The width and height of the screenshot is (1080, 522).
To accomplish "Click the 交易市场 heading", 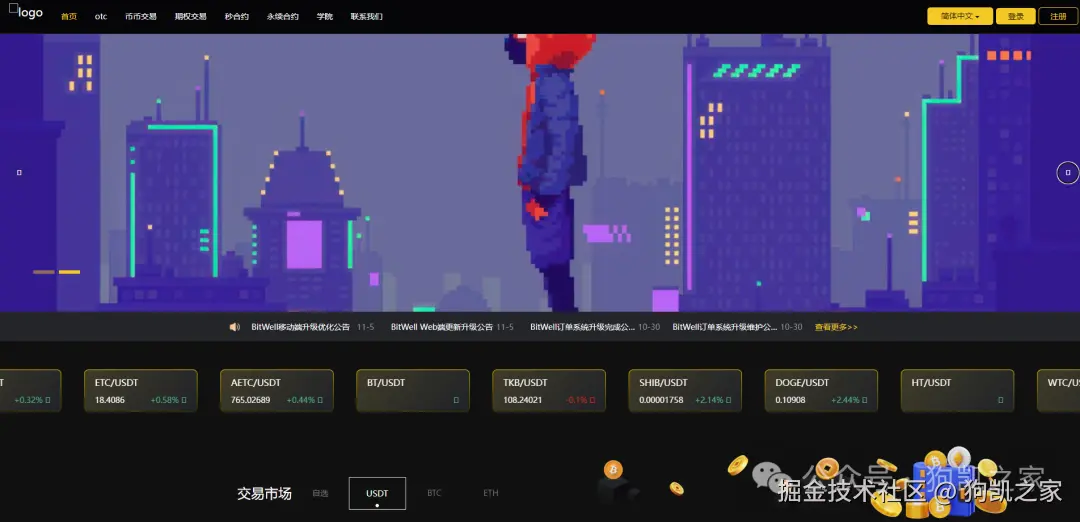I will [x=264, y=493].
